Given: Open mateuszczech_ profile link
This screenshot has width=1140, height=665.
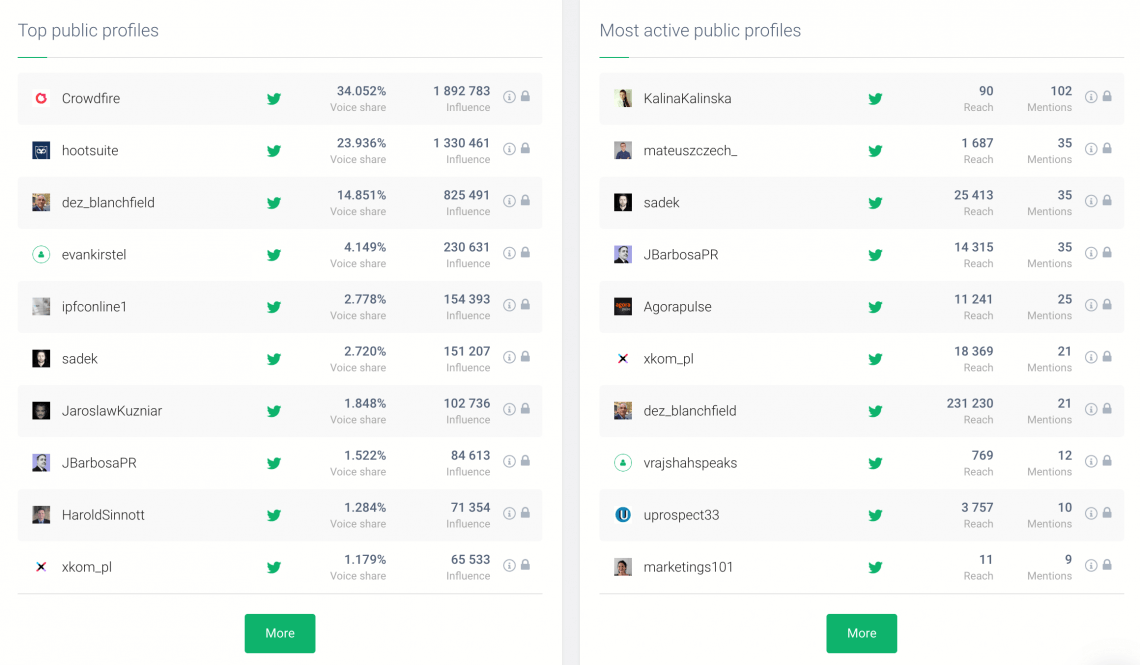Looking at the screenshot, I should tap(690, 151).
